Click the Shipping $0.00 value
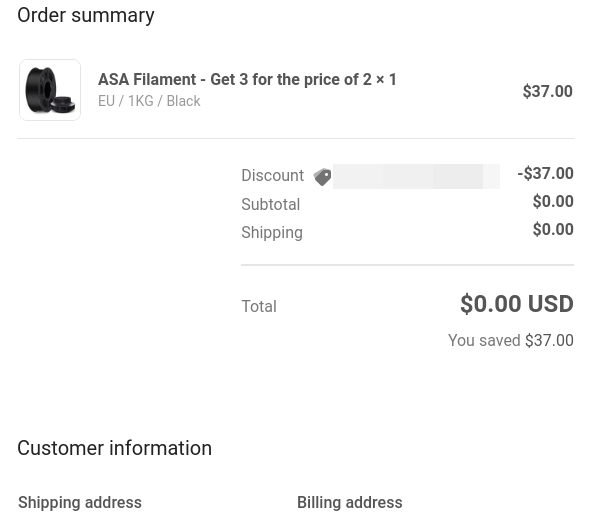 [x=553, y=230]
